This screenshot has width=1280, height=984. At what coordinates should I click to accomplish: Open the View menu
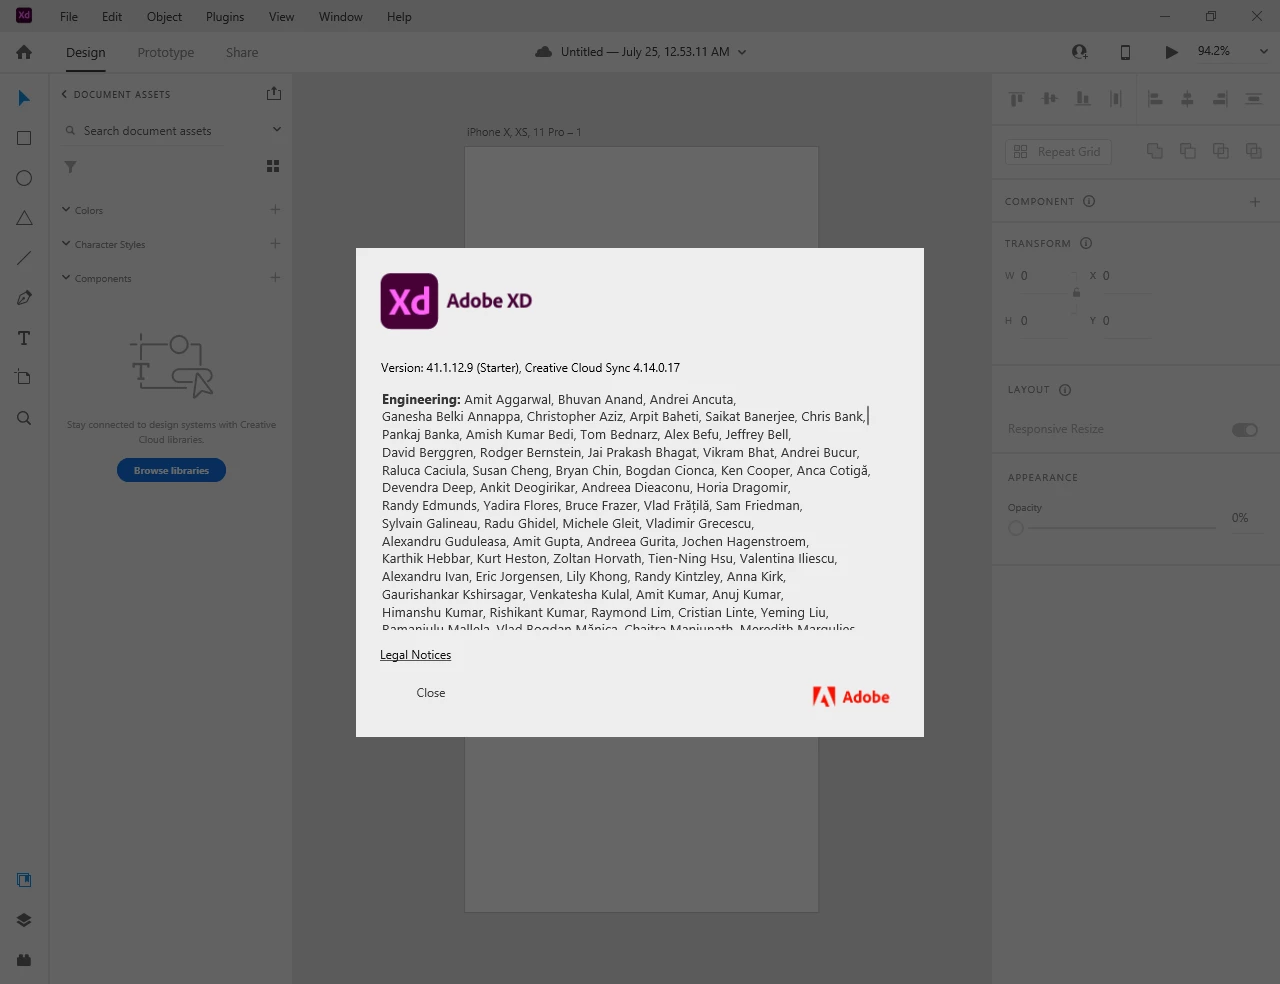tap(282, 17)
